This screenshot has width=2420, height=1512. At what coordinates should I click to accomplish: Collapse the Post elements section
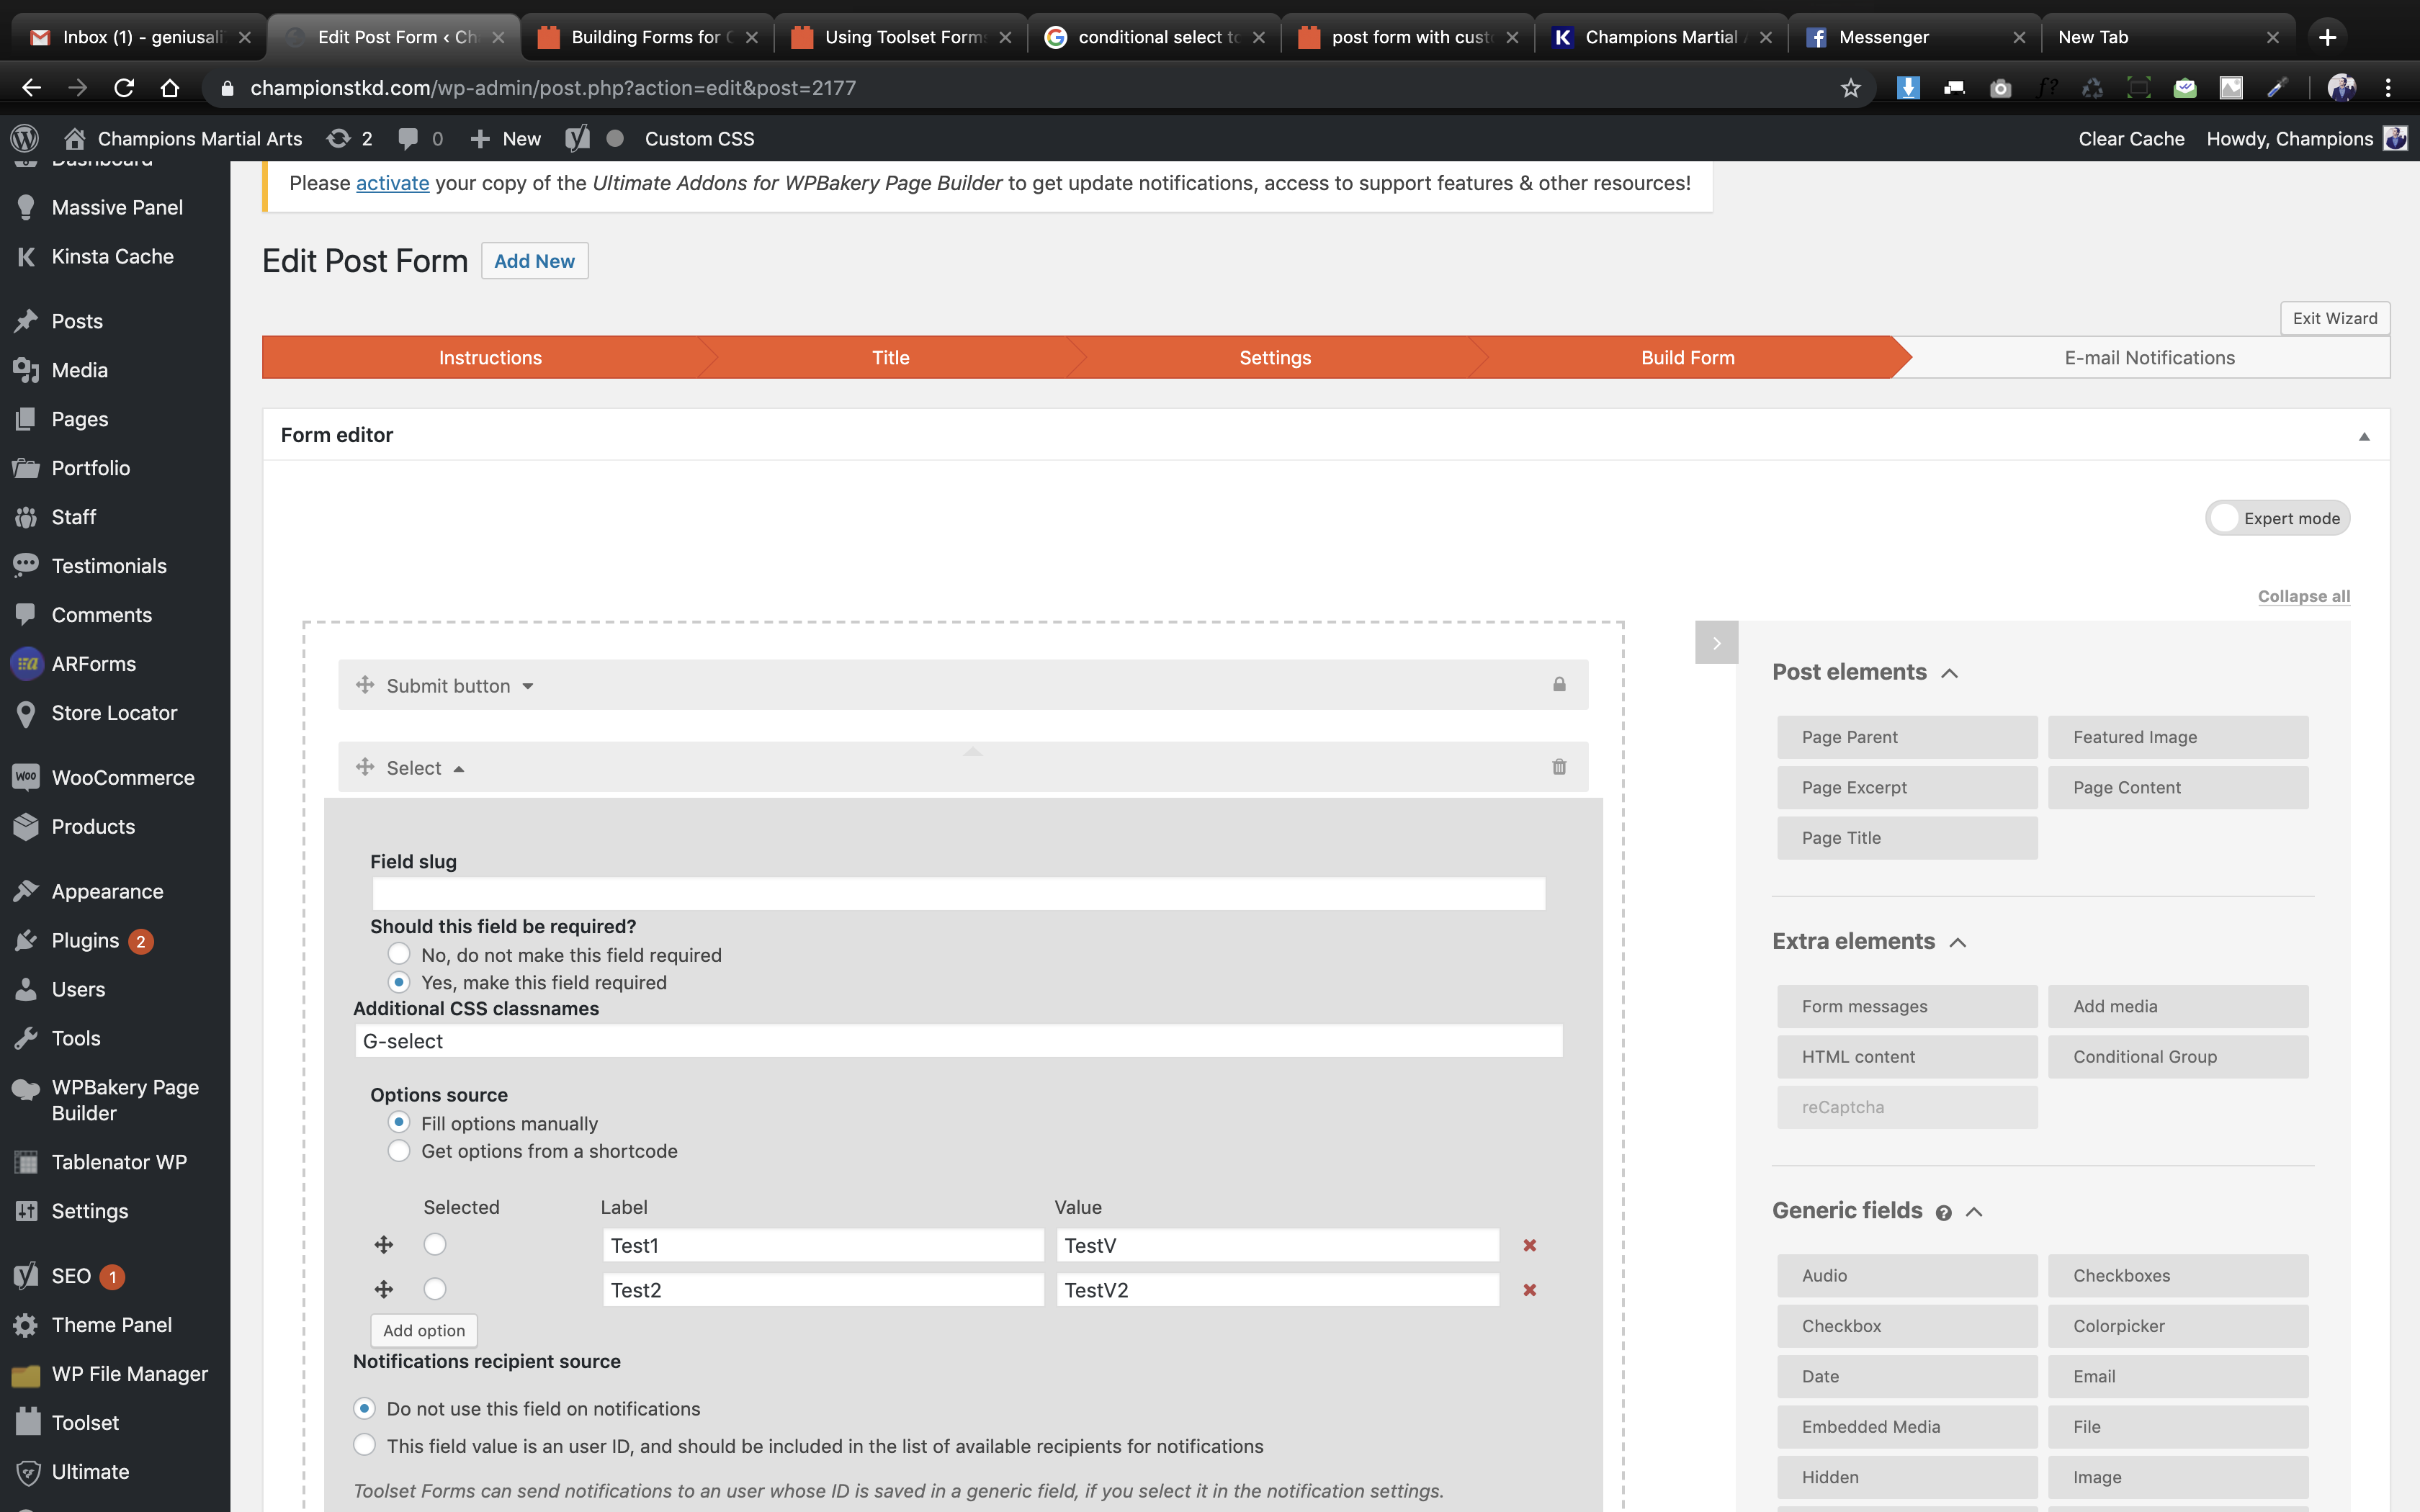(x=1949, y=673)
